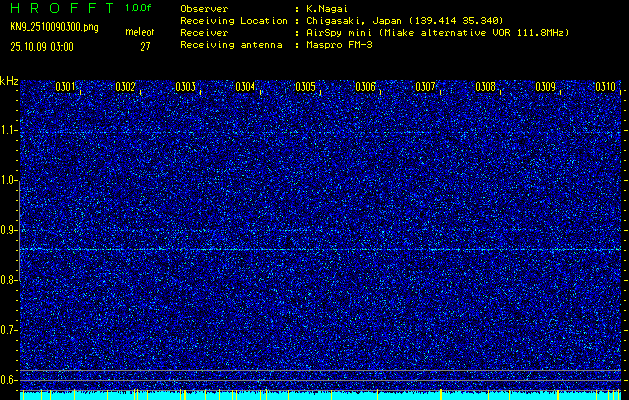The image size is (629, 400).
Task: Click the 0.7 frequency axis label
Action: pyautogui.click(x=9, y=329)
